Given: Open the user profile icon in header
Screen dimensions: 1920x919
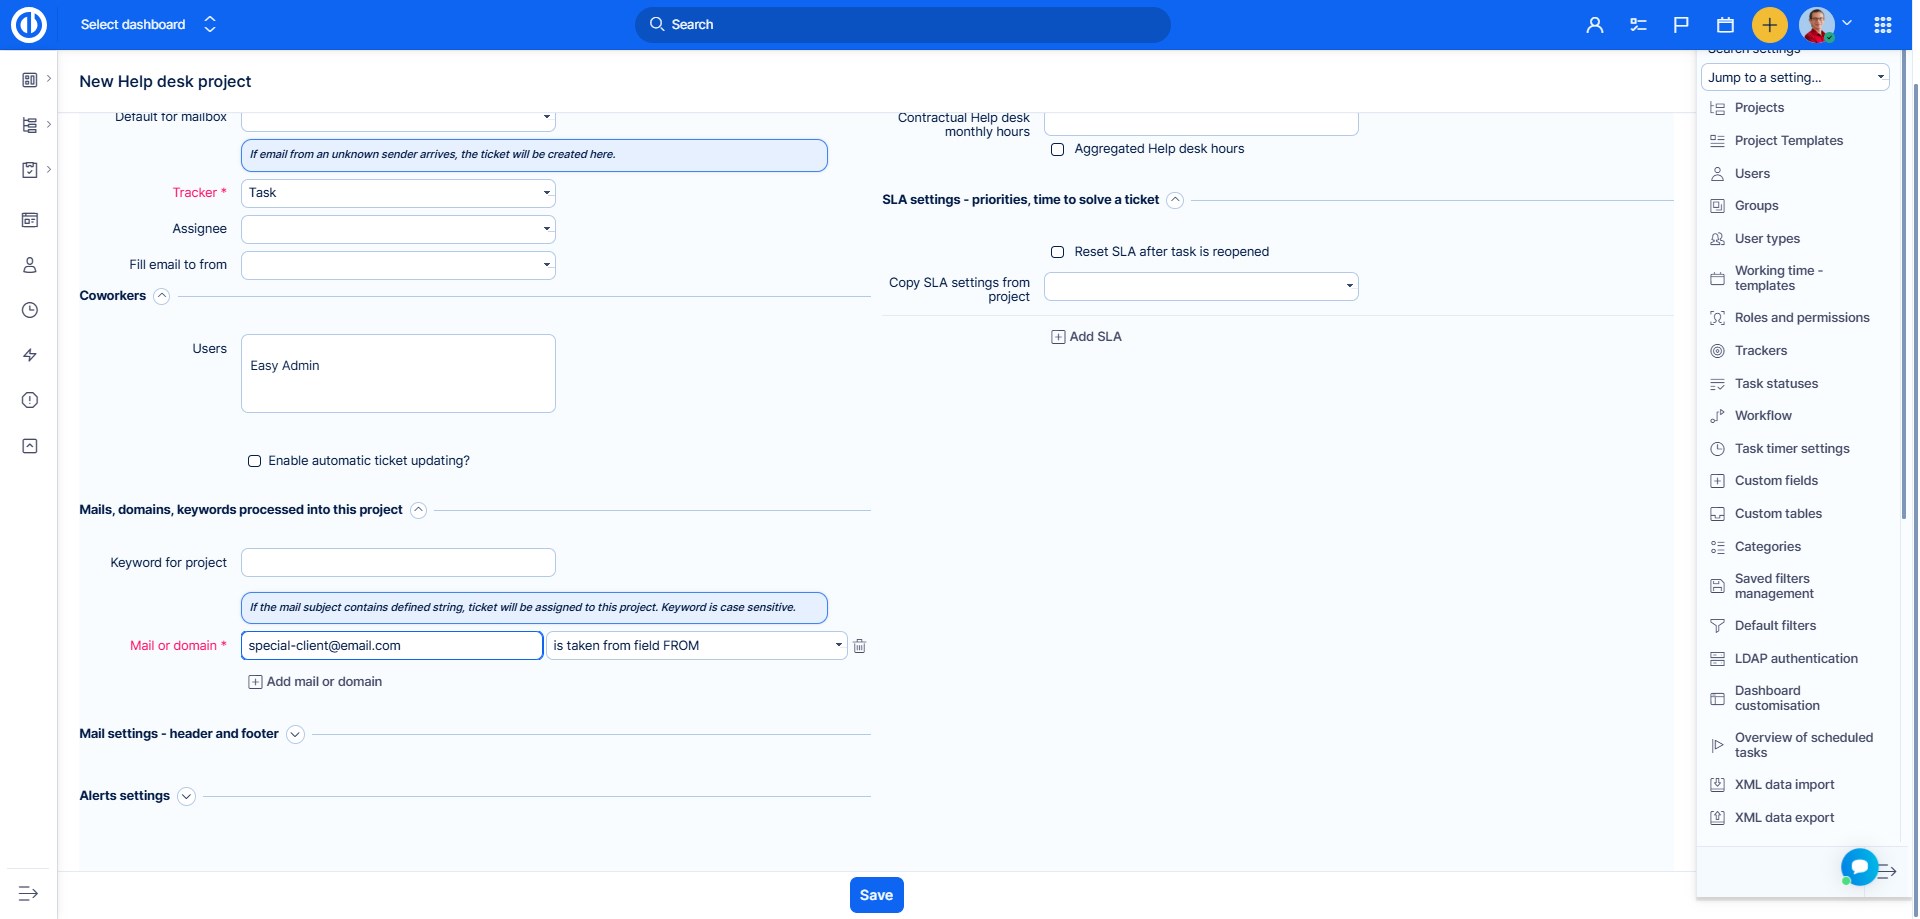Looking at the screenshot, I should click(1594, 25).
